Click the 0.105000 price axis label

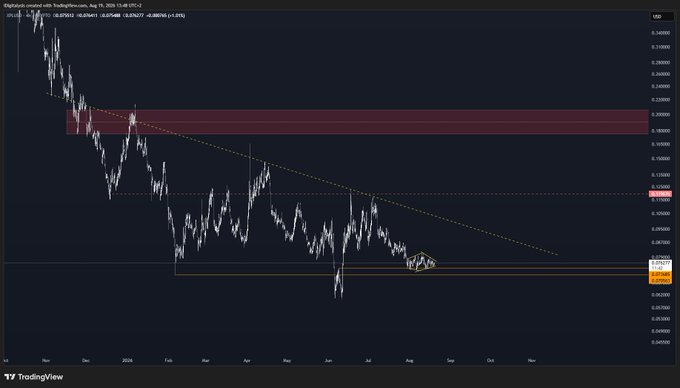(x=660, y=214)
